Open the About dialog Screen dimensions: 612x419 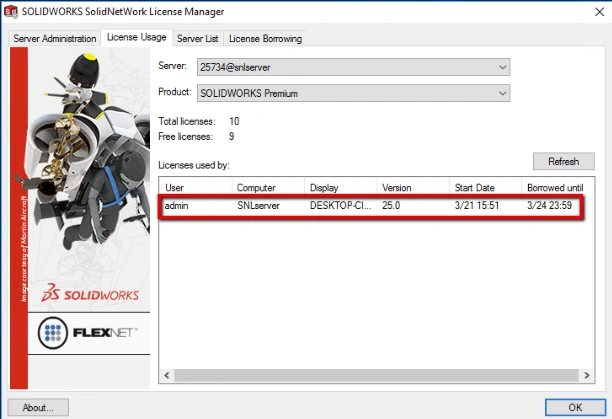[38, 407]
